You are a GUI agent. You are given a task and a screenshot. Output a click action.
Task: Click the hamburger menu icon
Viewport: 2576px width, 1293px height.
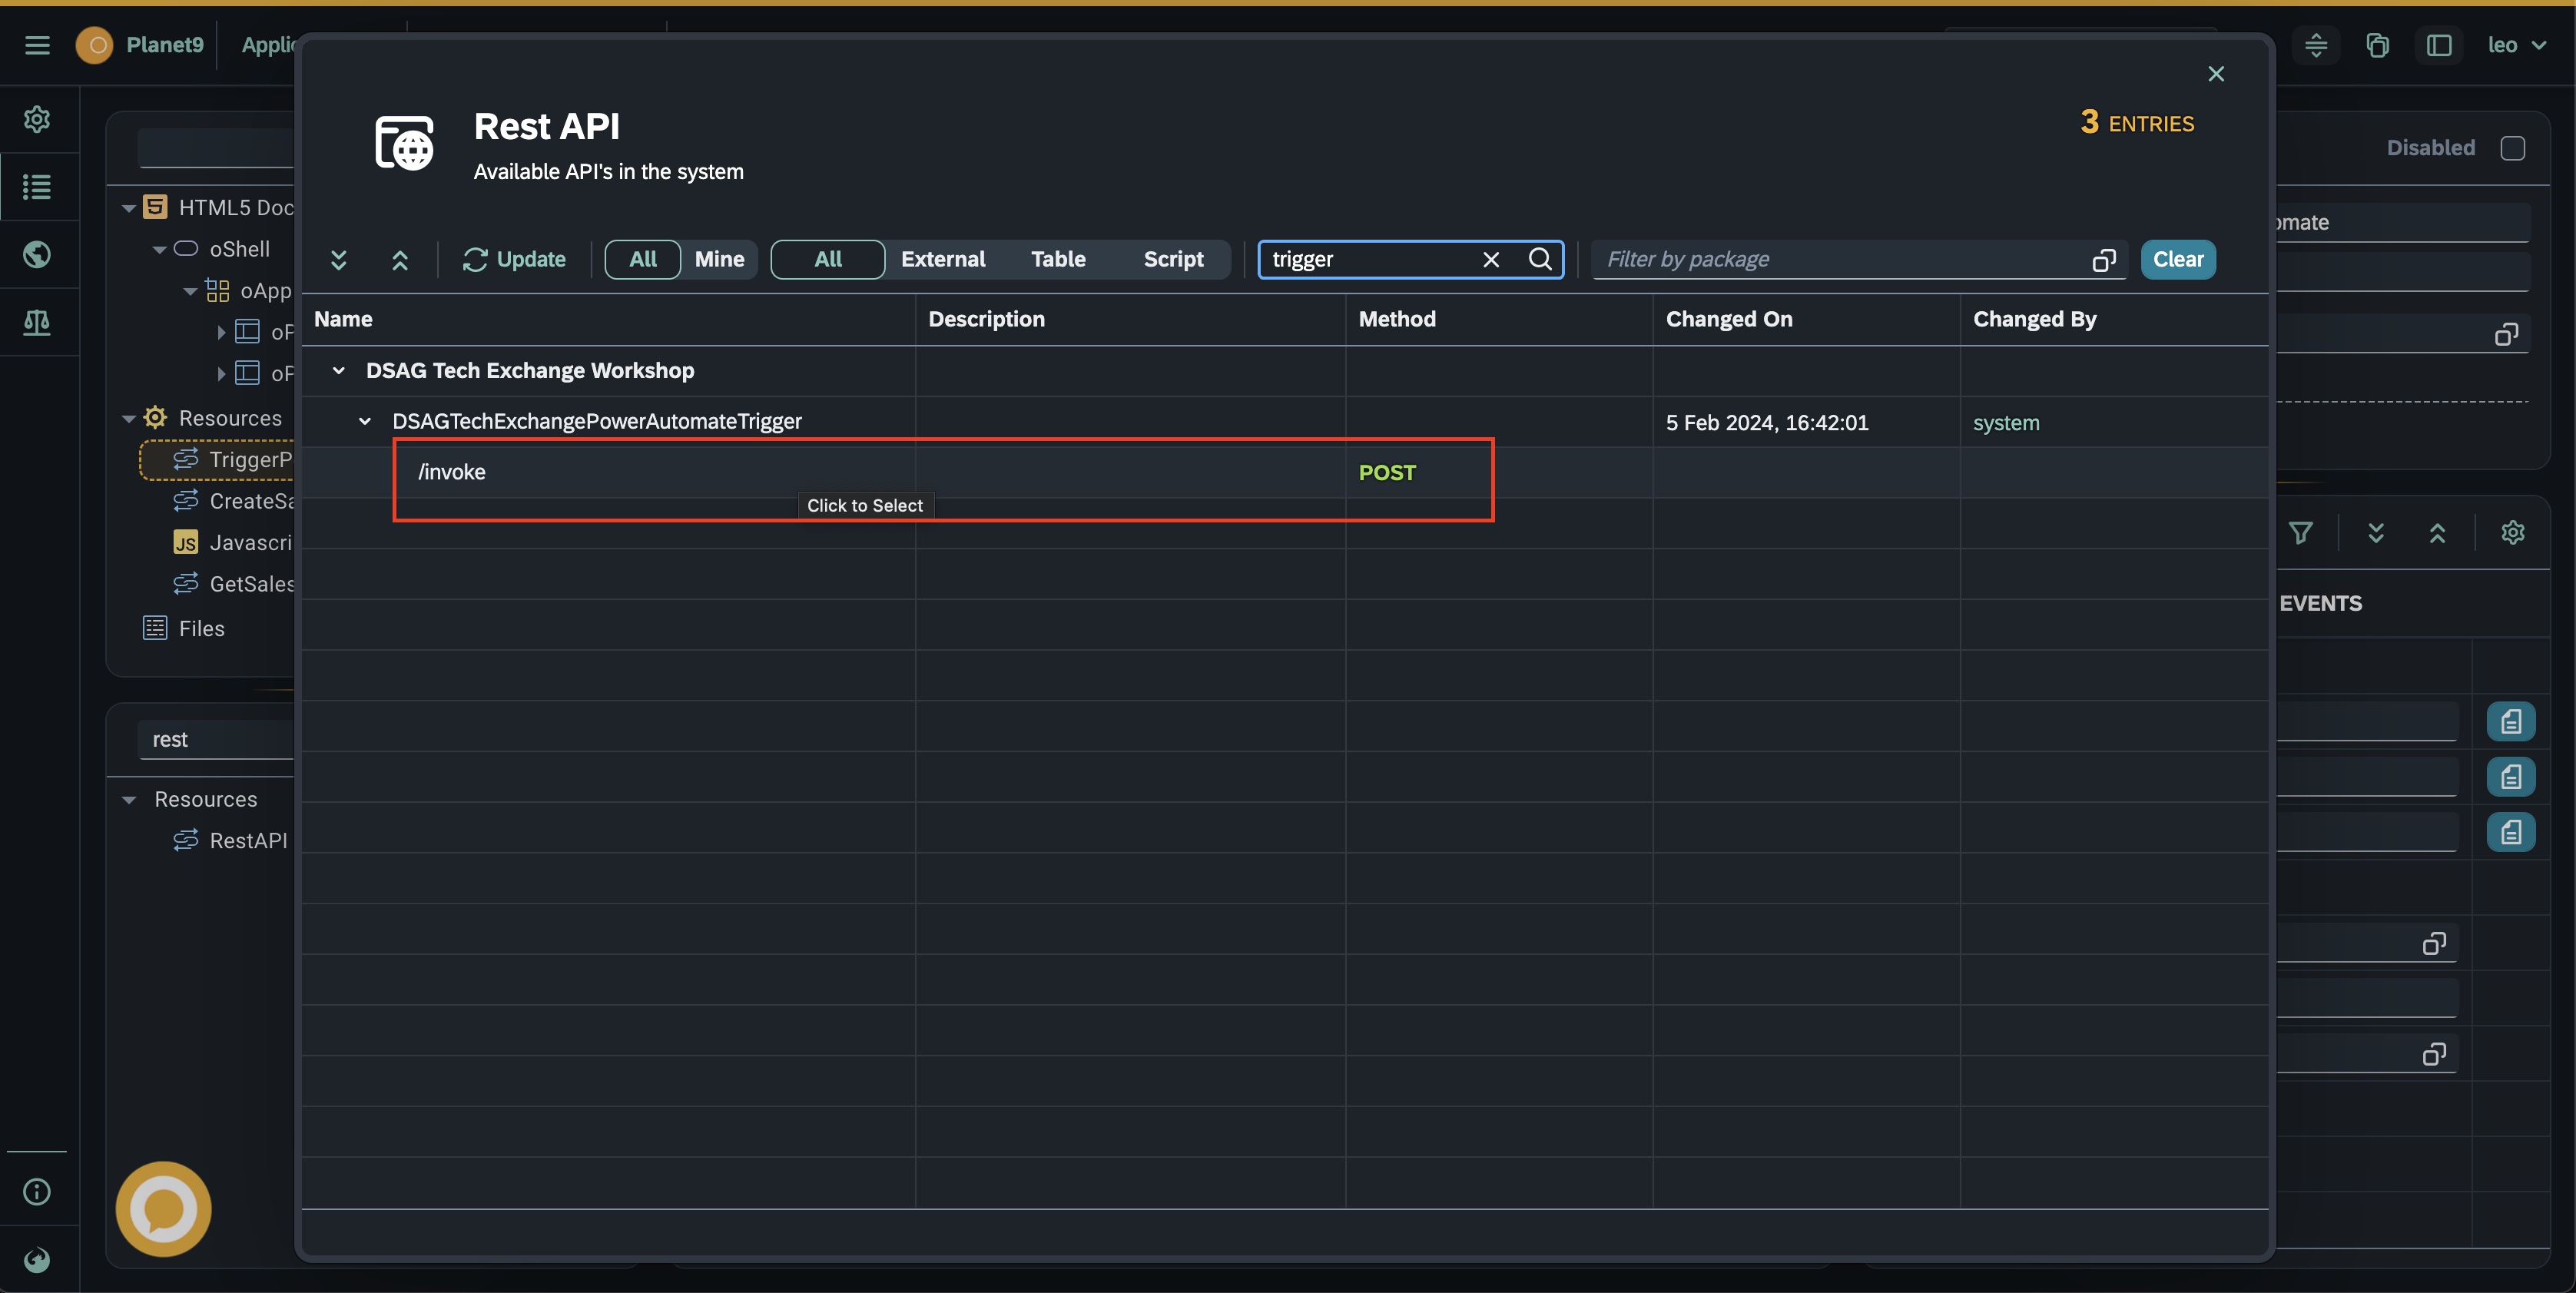point(37,45)
